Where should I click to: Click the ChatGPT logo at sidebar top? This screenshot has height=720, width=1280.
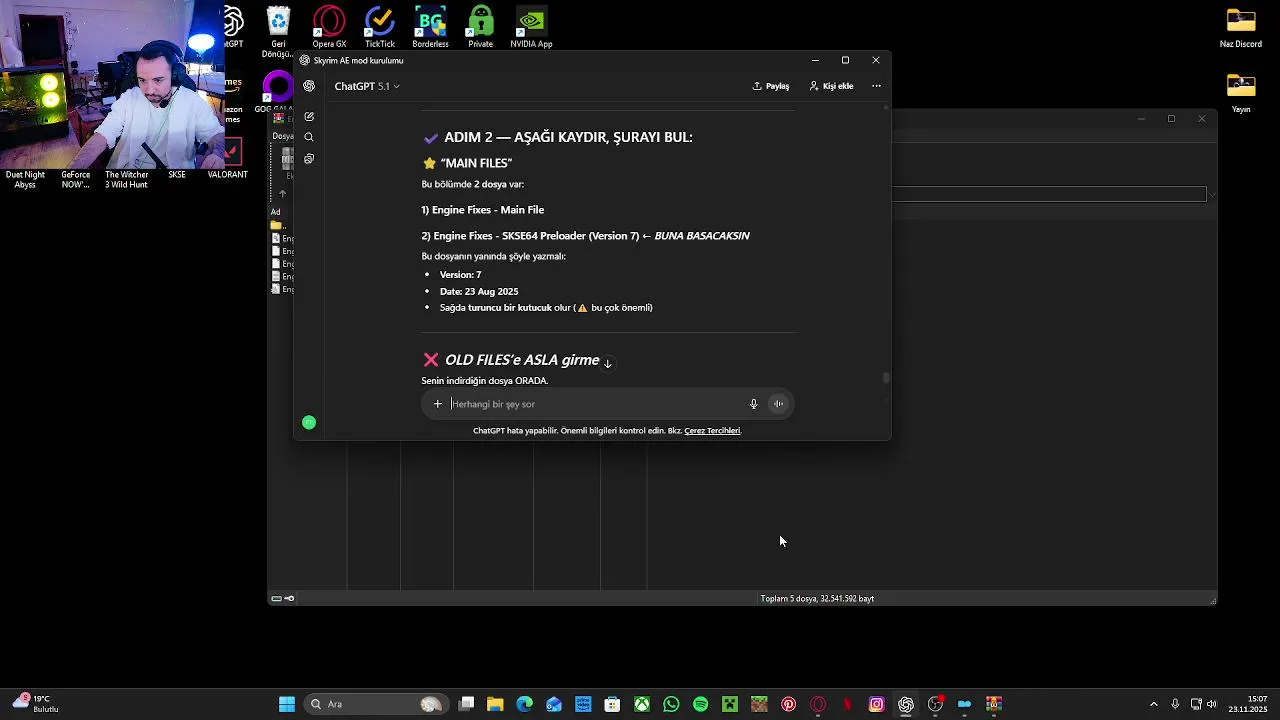(x=309, y=86)
